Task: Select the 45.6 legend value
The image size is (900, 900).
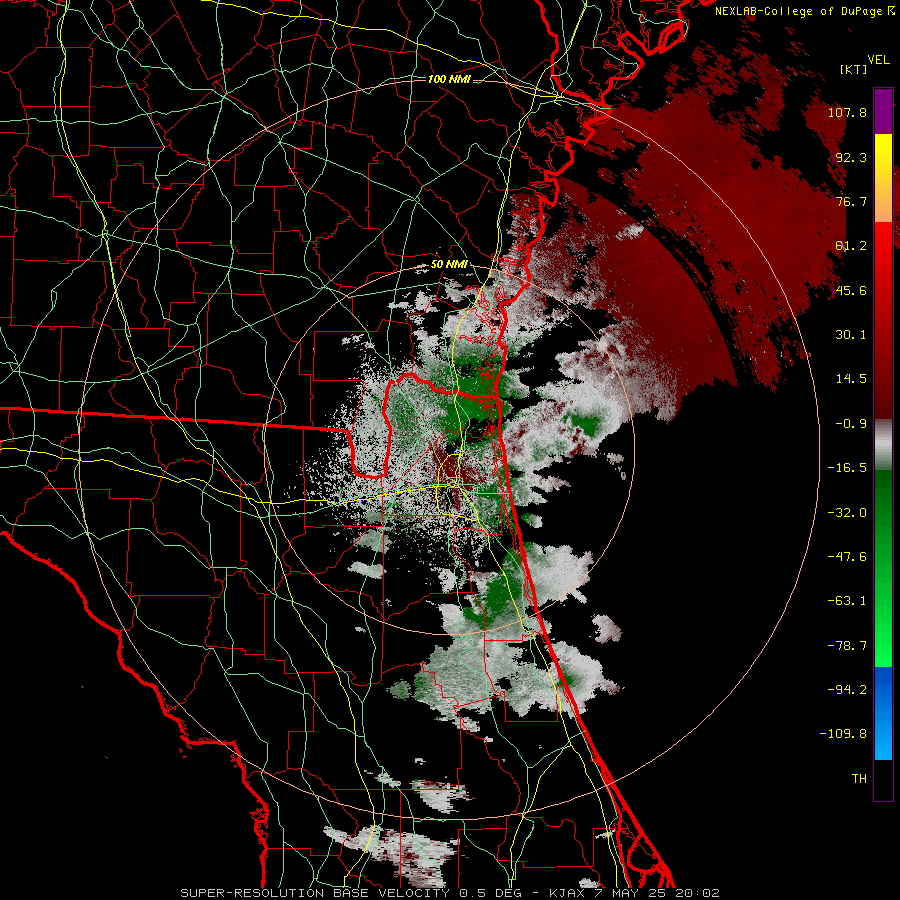Action: point(851,290)
